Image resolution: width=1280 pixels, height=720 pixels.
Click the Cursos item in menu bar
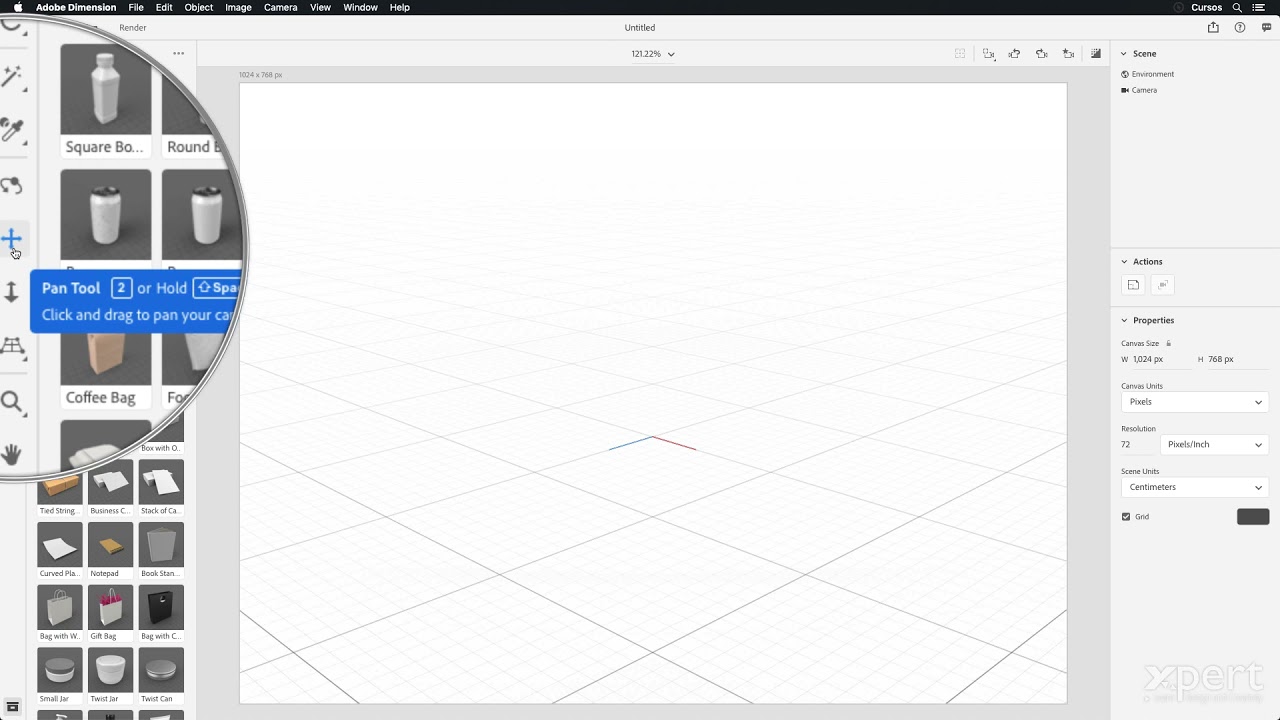click(x=1206, y=7)
